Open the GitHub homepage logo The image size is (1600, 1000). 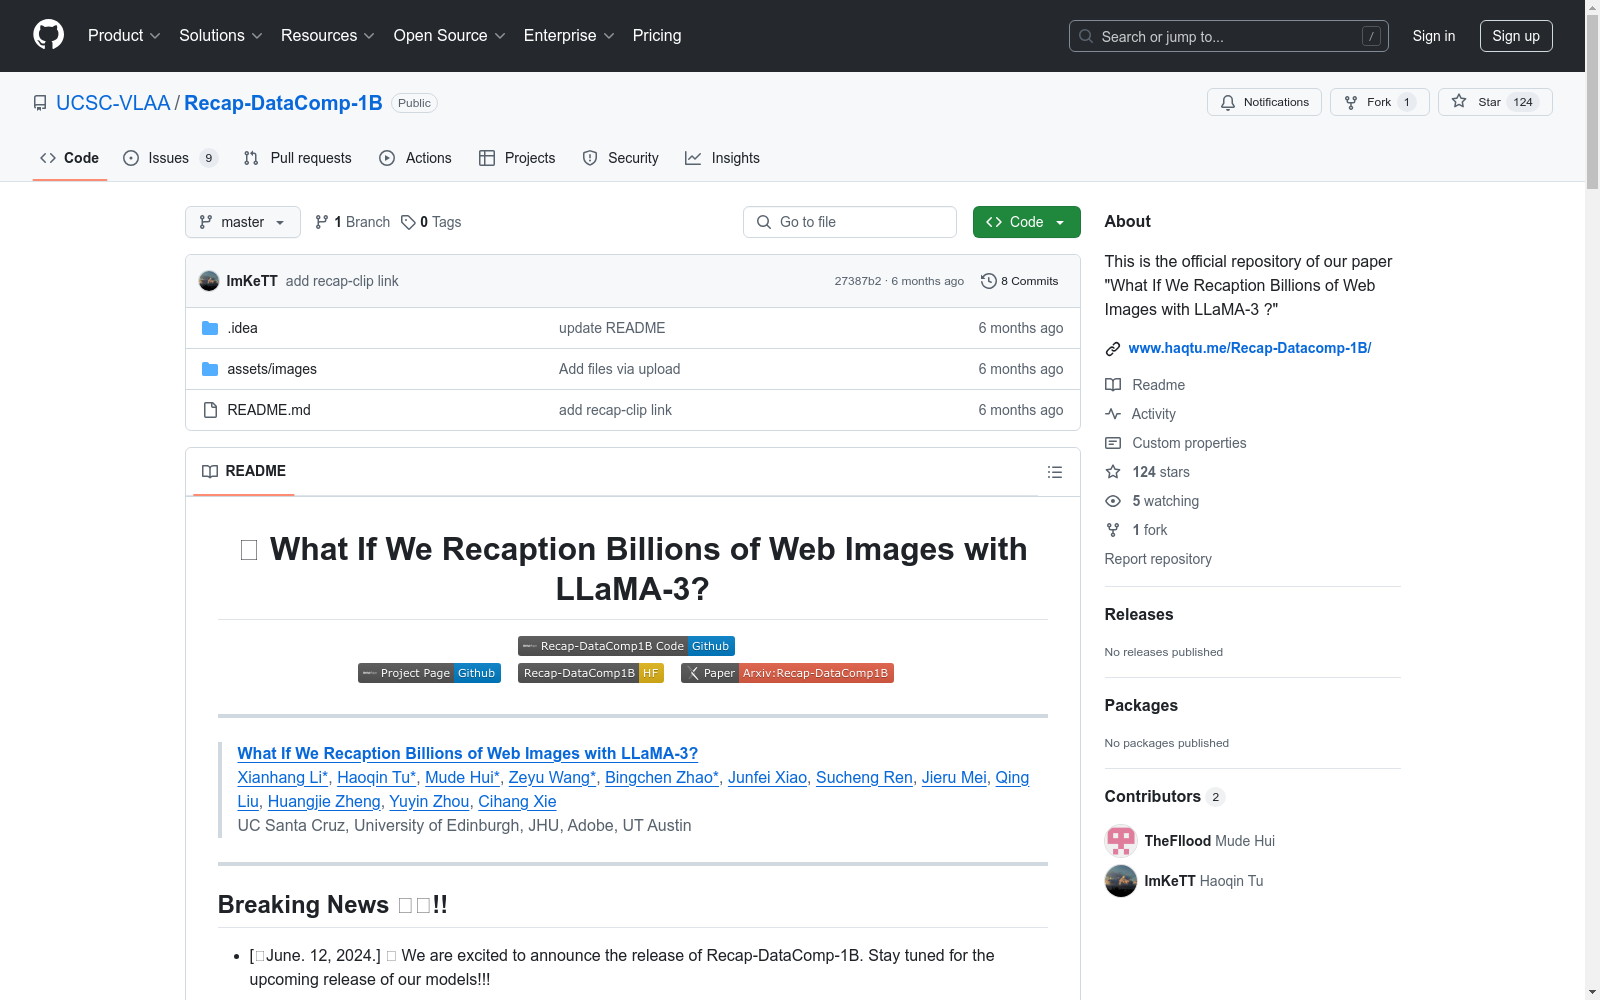[x=48, y=35]
